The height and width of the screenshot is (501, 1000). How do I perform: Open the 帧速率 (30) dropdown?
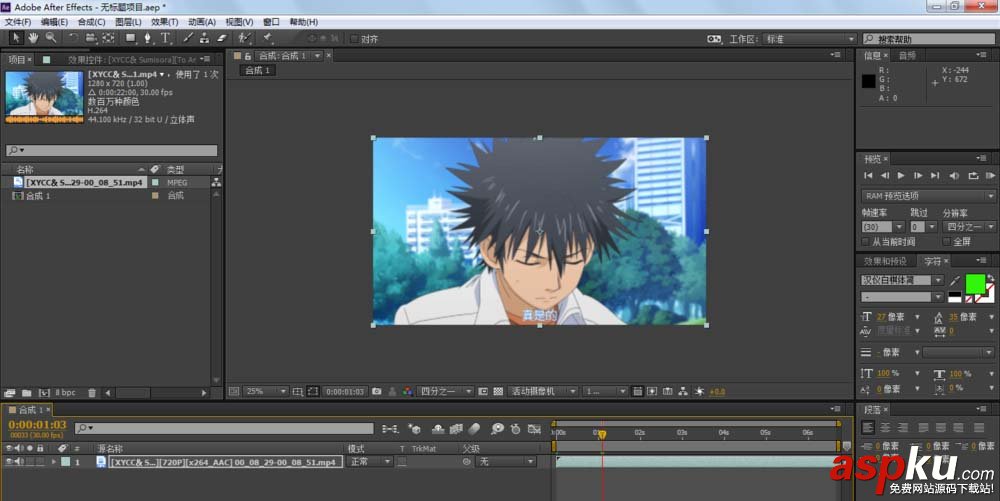tap(883, 227)
